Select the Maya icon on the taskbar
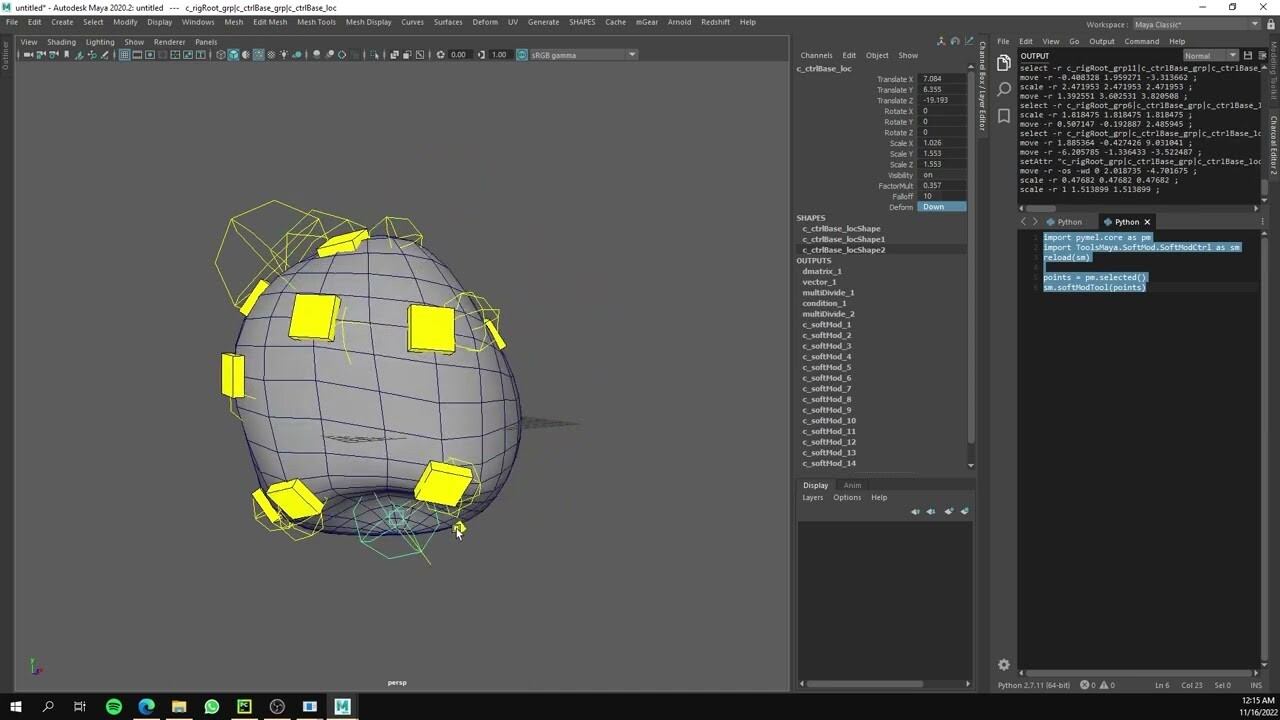The width and height of the screenshot is (1280, 720). pyautogui.click(x=342, y=706)
